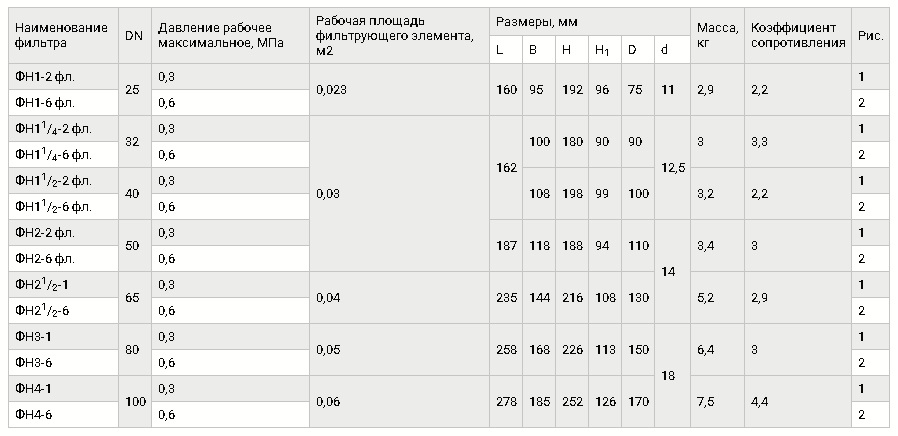Viewport: 898px width, 436px height.
Task: Click the d value 12,5 cell
Action: [672, 168]
